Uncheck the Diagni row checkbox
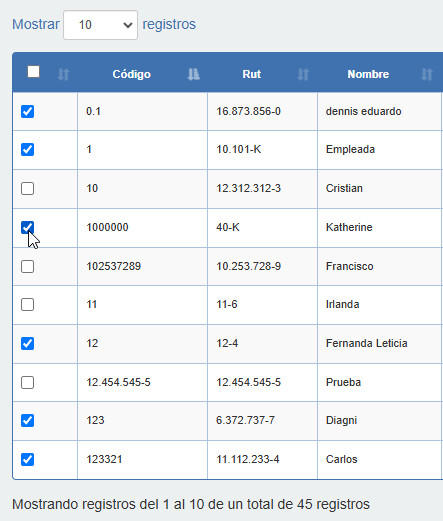443x521 pixels. pyautogui.click(x=27, y=420)
